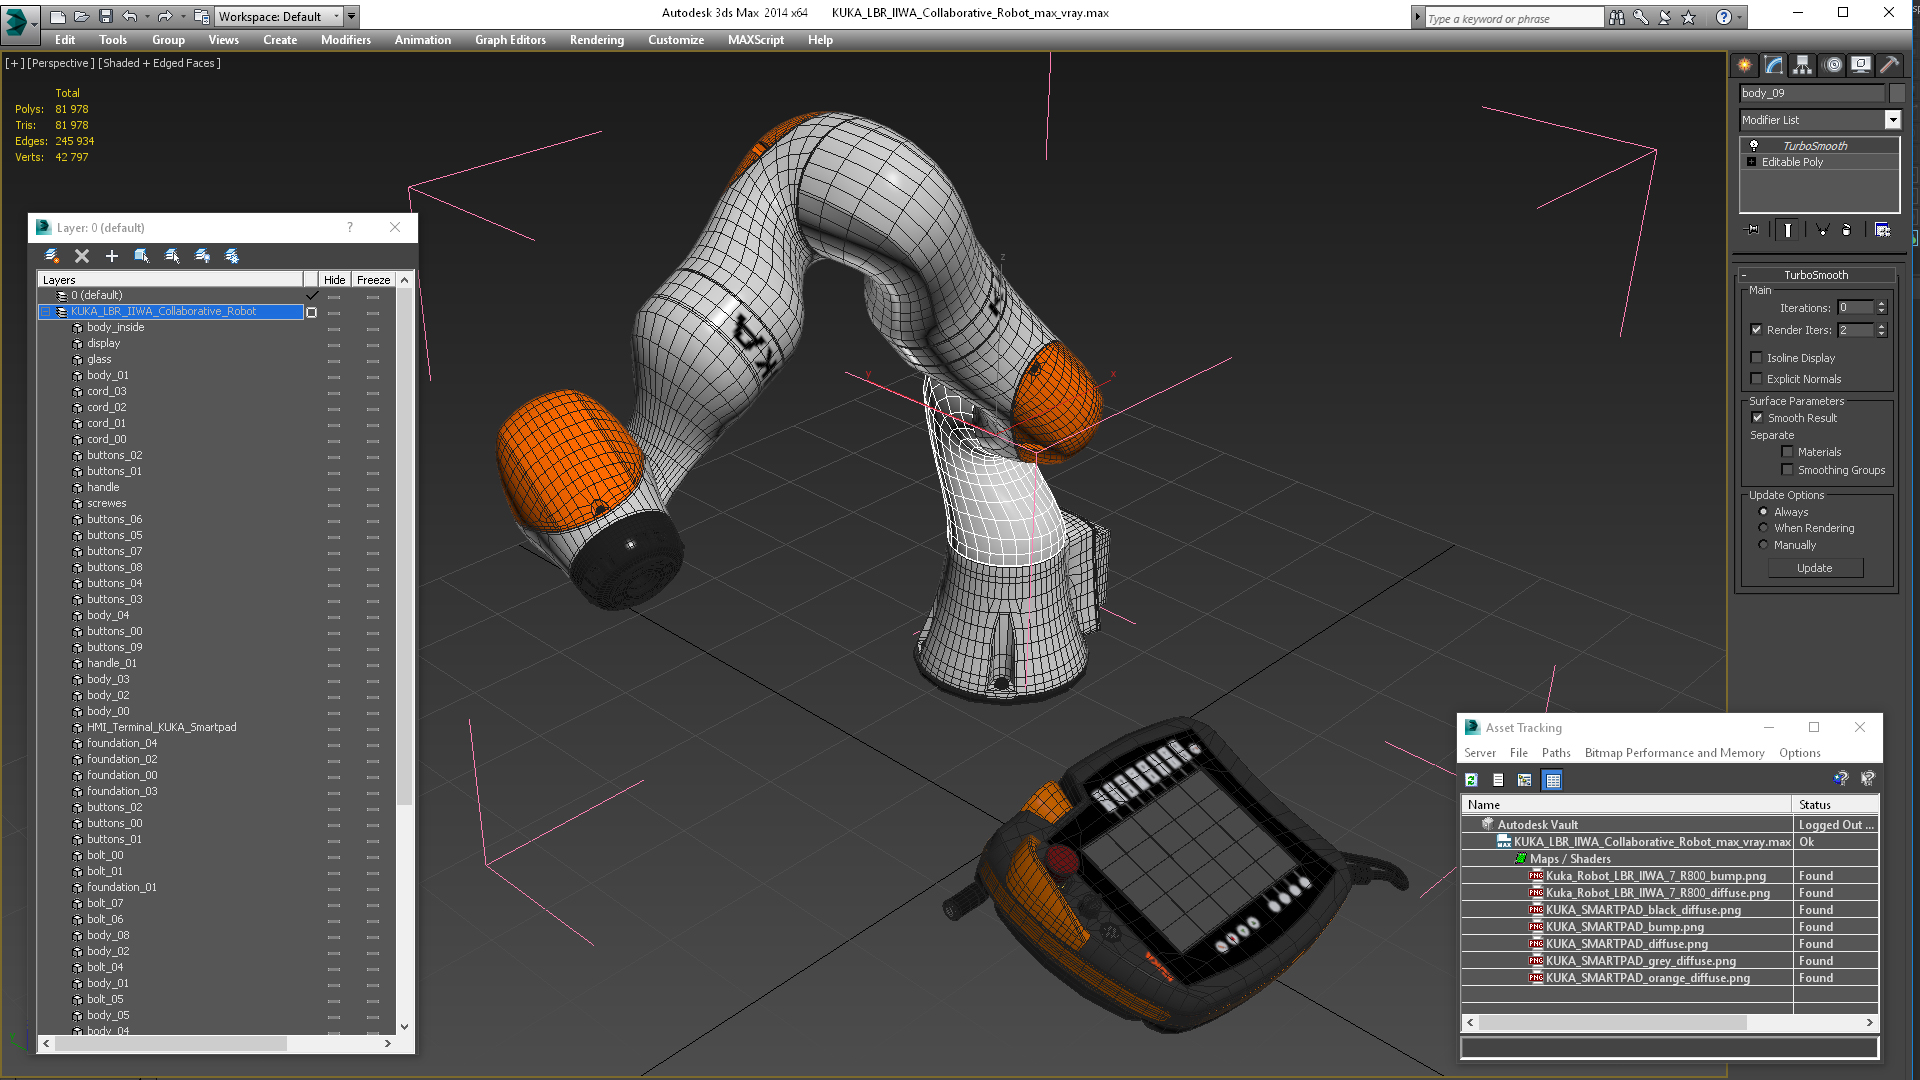Viewport: 1920px width, 1080px height.
Task: Click the Redo arrow icon
Action: (165, 17)
